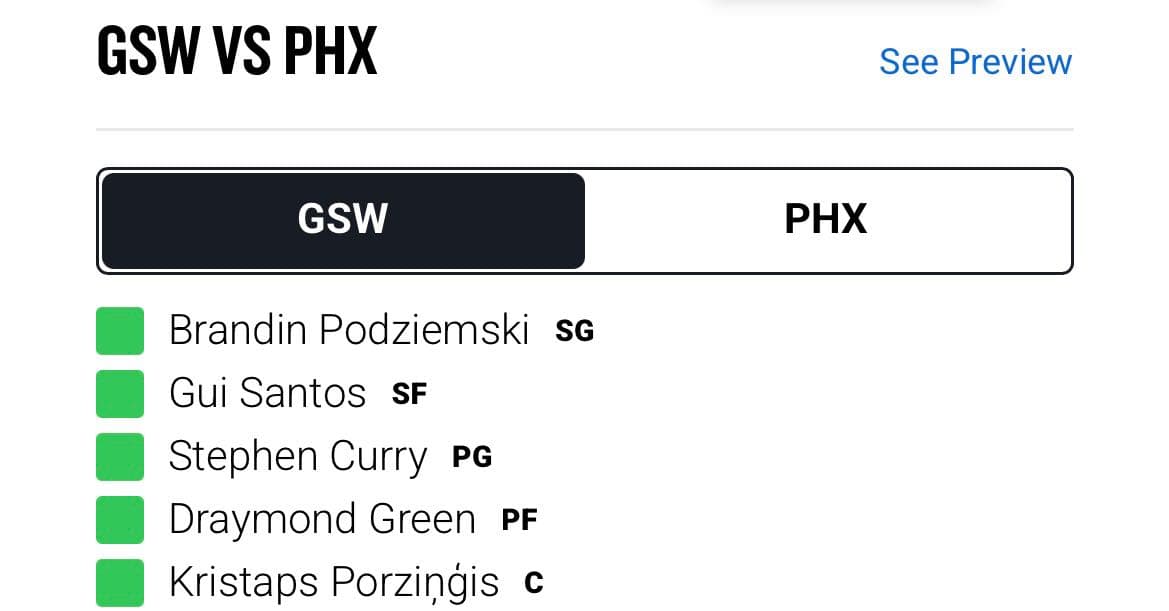Click green status square beside Gui Santos

coord(119,393)
